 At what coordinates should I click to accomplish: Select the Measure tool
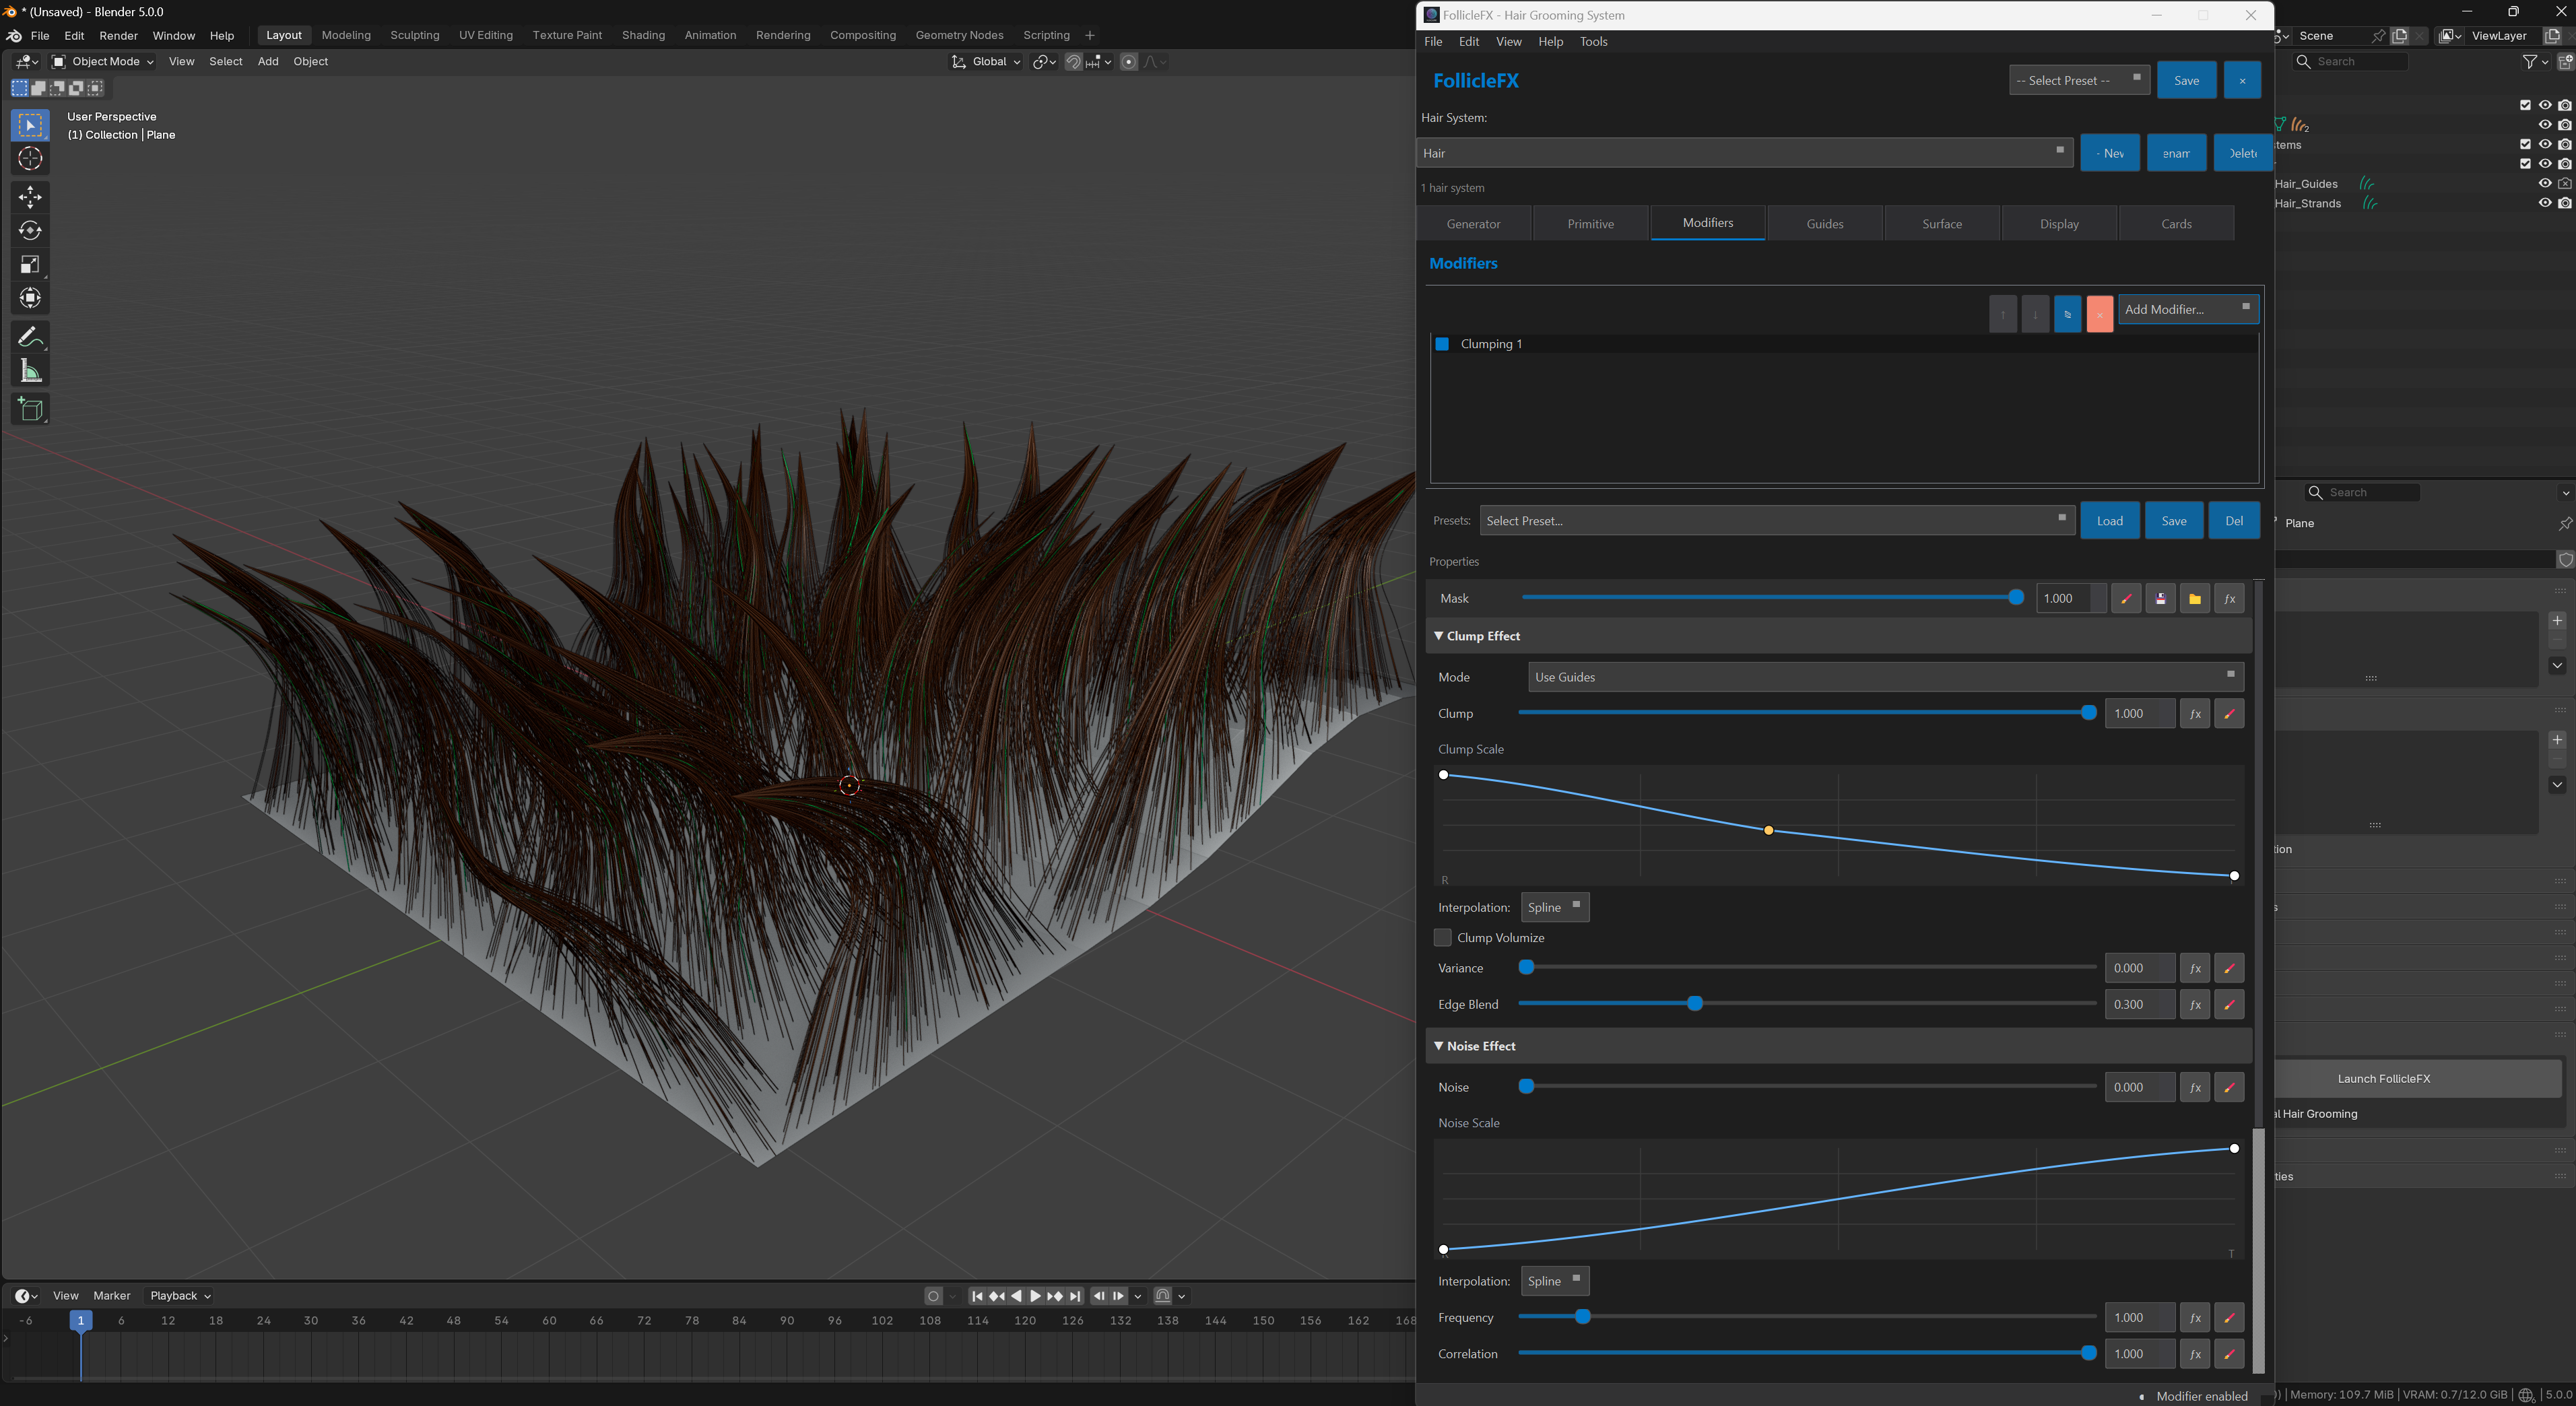tap(30, 370)
